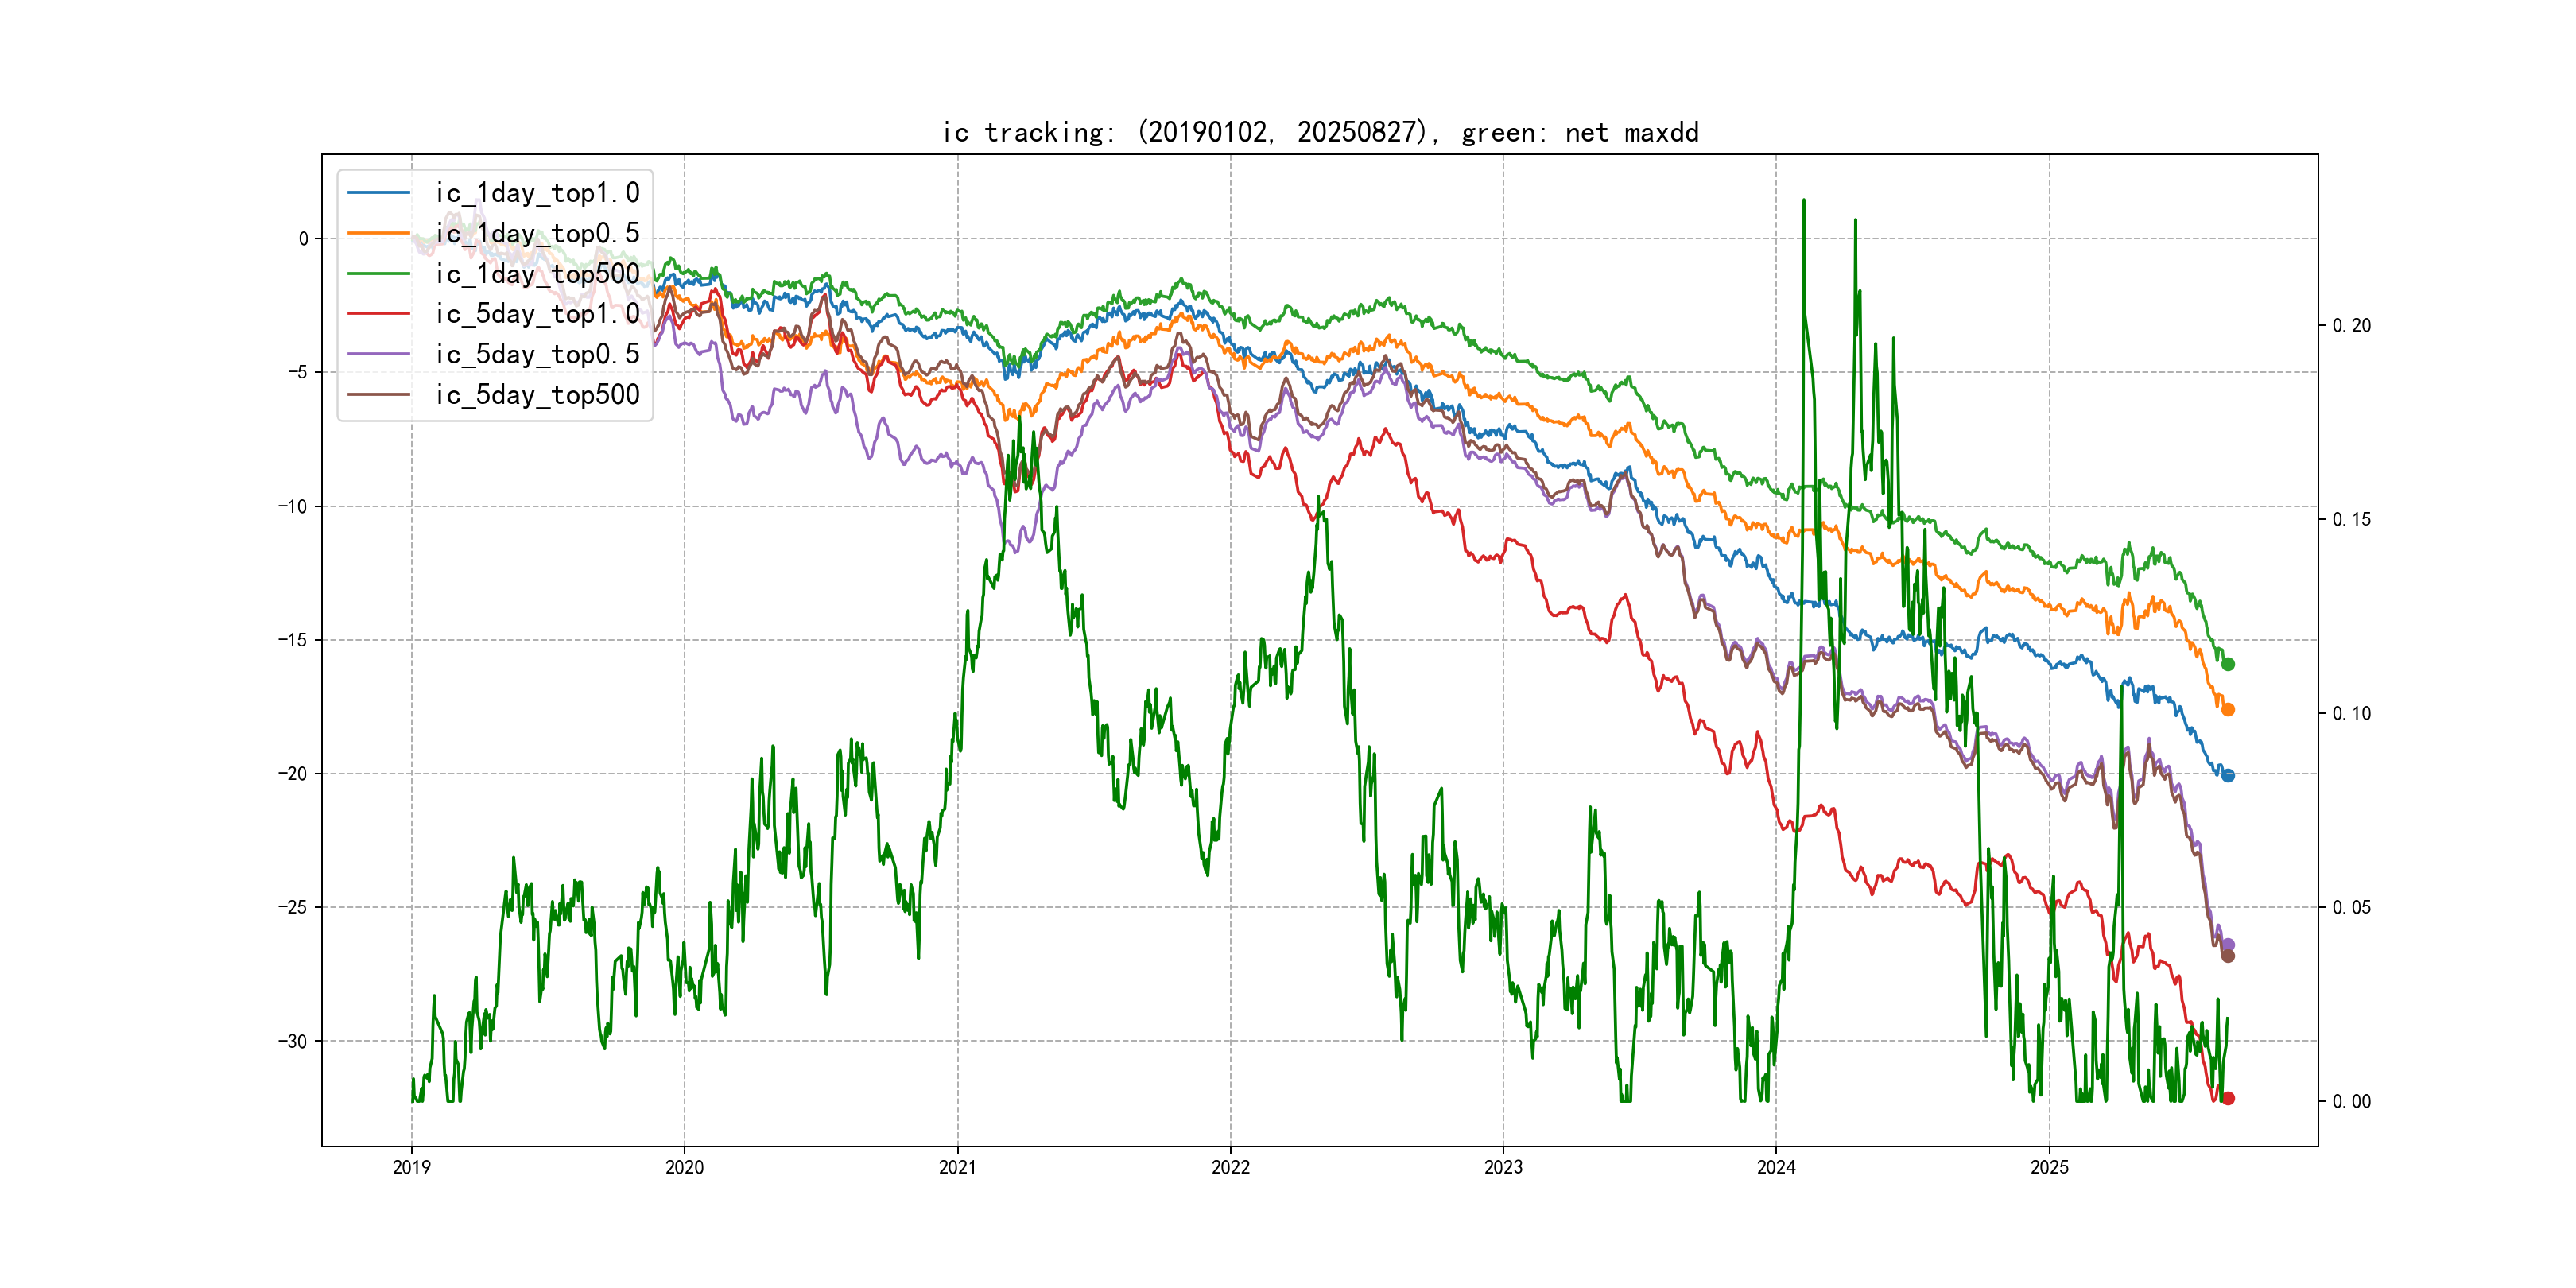Click the -15 left axis tick label
Image resolution: width=2576 pixels, height=1288 pixels.
pos(293,640)
